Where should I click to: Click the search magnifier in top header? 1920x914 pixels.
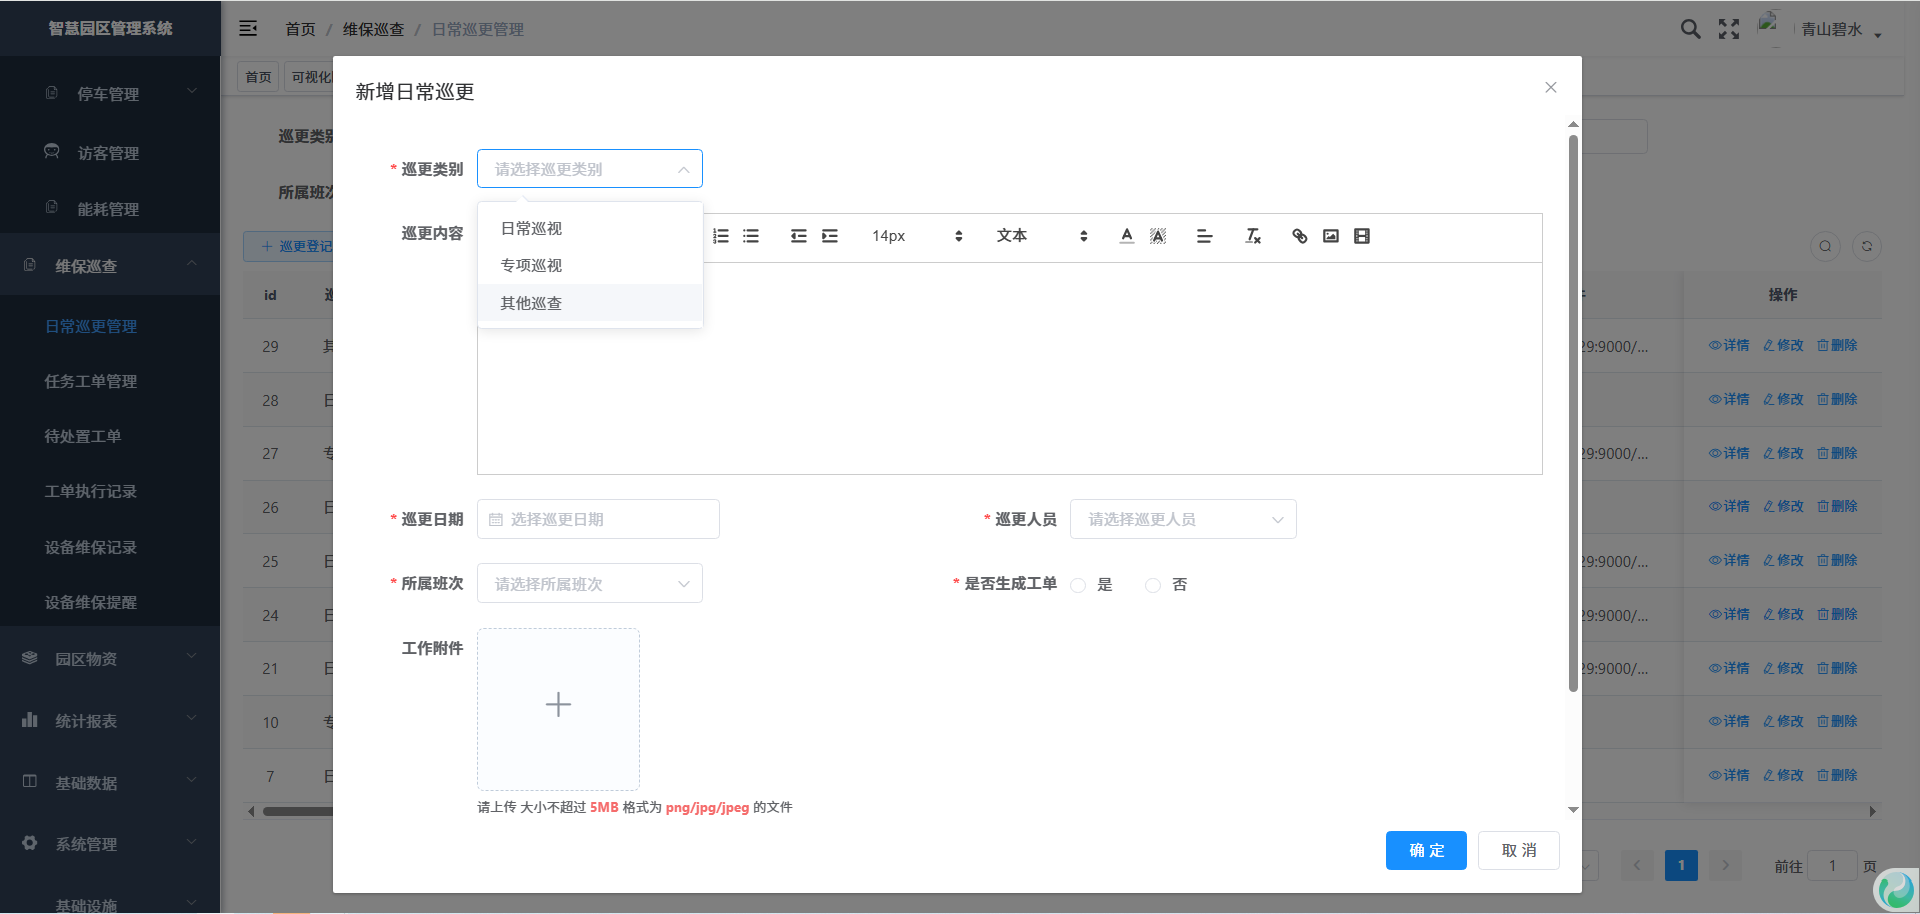(1690, 29)
